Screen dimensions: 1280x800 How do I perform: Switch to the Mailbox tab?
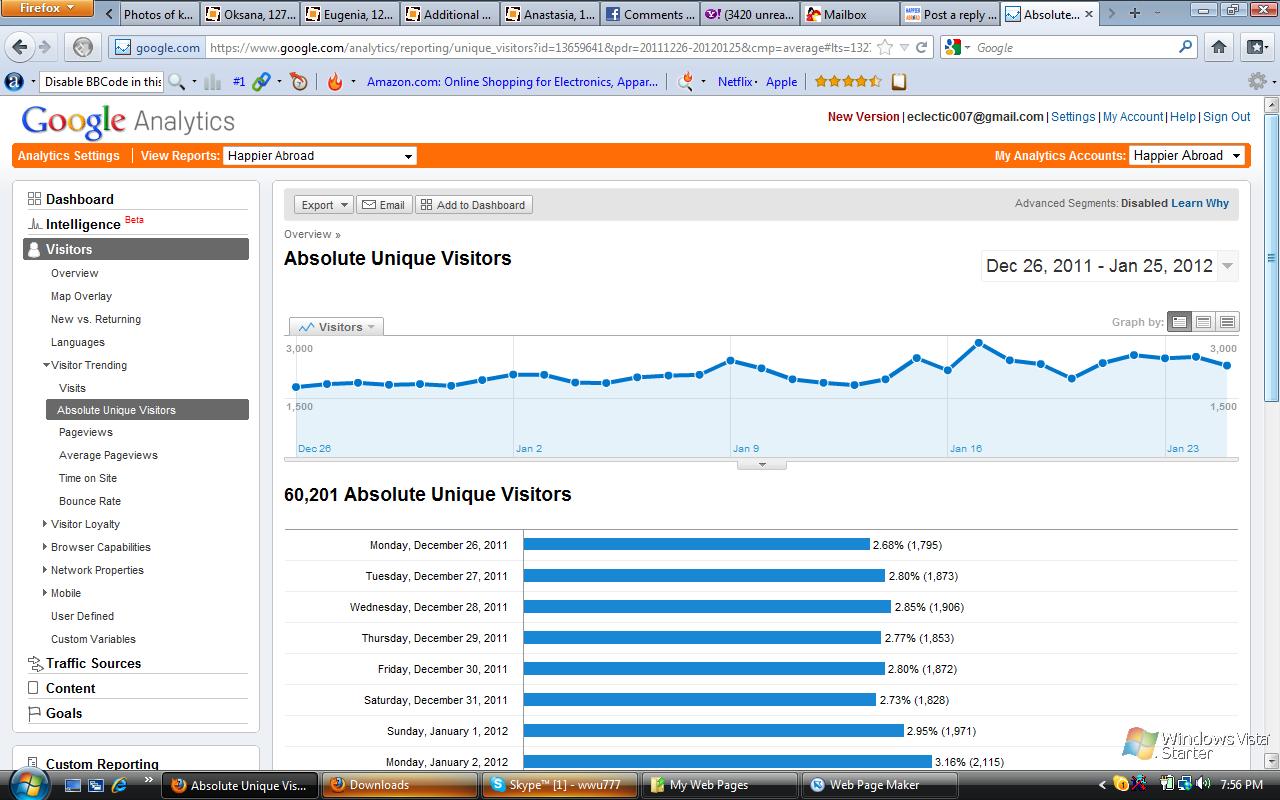[x=849, y=14]
